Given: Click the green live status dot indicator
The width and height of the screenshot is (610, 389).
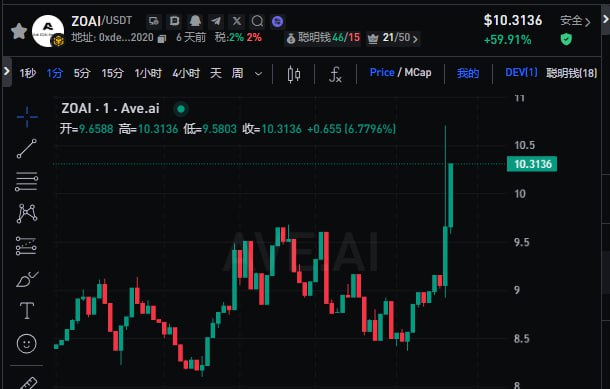Looking at the screenshot, I should coord(181,109).
